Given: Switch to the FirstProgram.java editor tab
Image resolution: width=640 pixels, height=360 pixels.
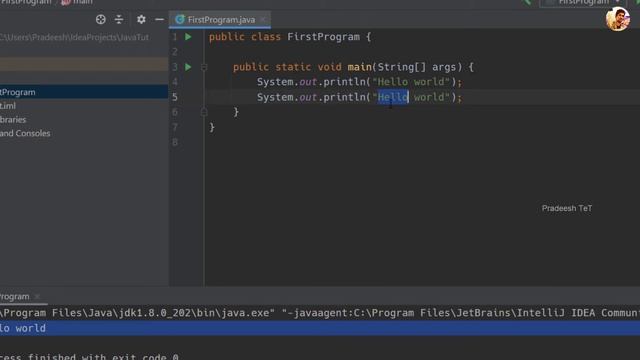Looking at the screenshot, I should 221,20.
